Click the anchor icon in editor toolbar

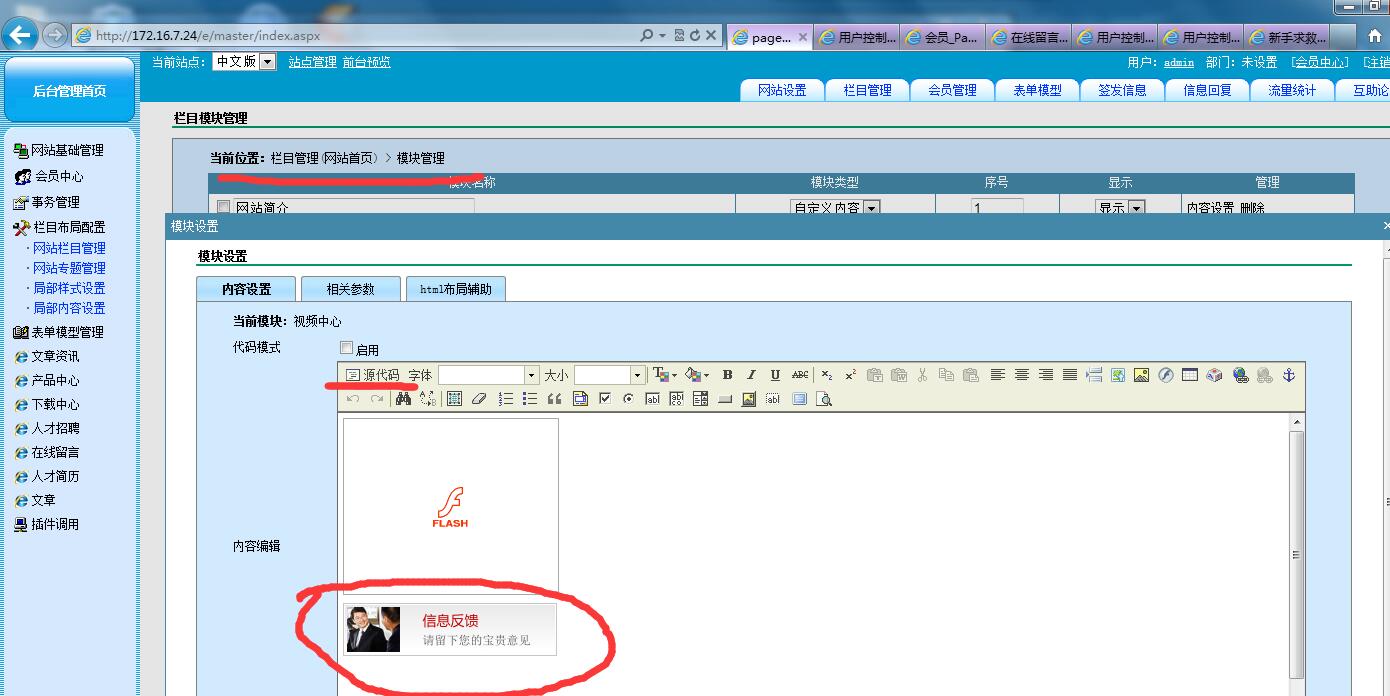pos(1289,375)
